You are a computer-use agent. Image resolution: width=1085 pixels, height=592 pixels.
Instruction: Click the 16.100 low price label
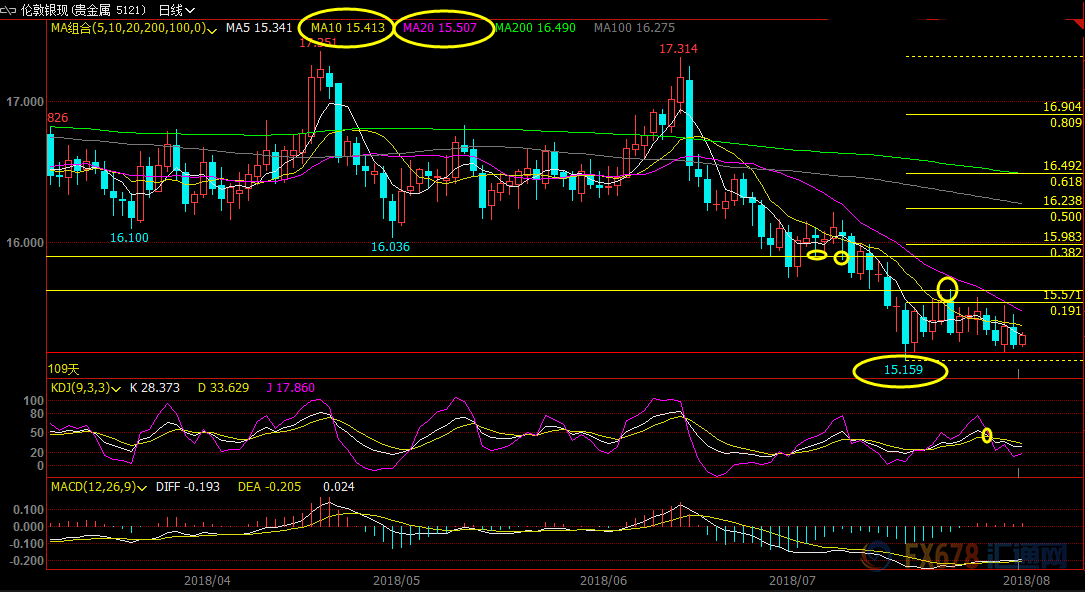click(x=129, y=237)
